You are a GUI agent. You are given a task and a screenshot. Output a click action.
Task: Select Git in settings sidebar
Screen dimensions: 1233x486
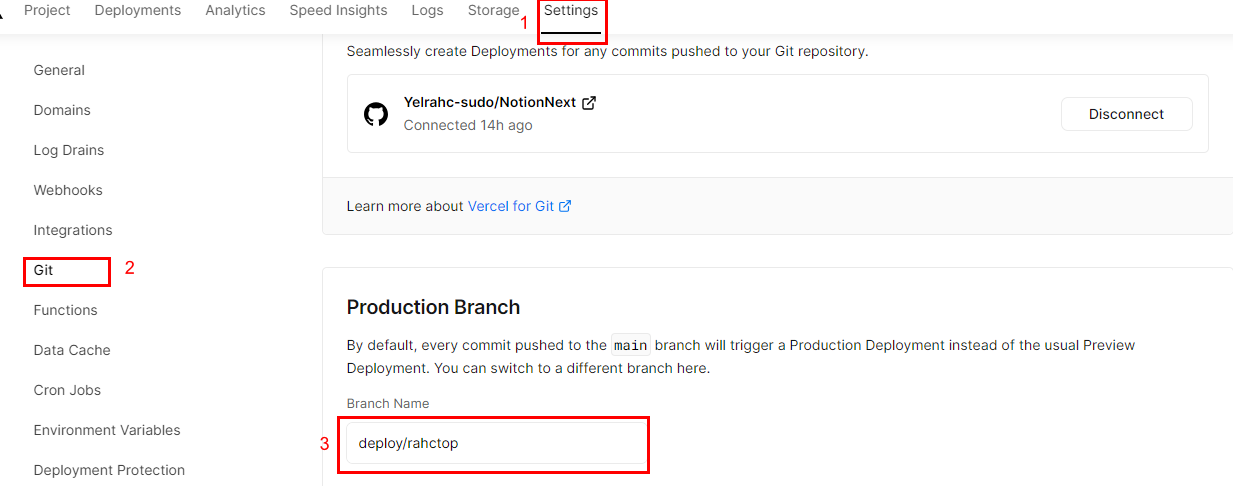click(x=43, y=270)
